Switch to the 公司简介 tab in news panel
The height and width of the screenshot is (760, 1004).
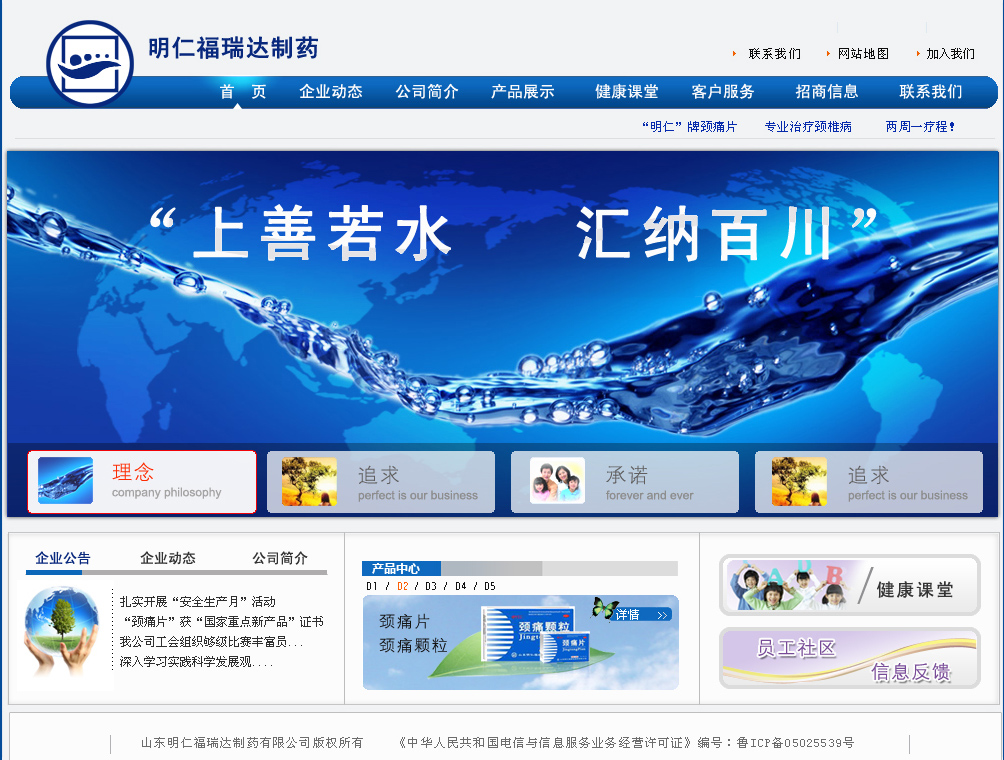[280, 558]
